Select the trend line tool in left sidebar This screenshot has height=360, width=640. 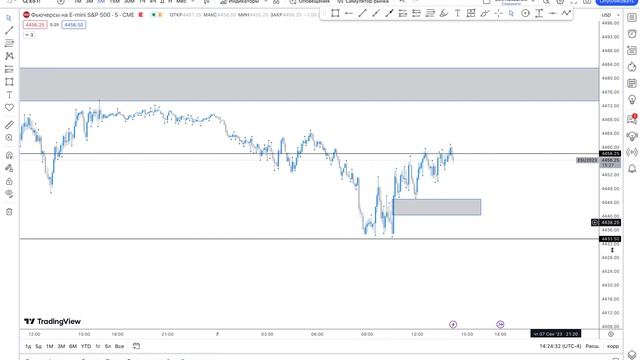pos(9,30)
